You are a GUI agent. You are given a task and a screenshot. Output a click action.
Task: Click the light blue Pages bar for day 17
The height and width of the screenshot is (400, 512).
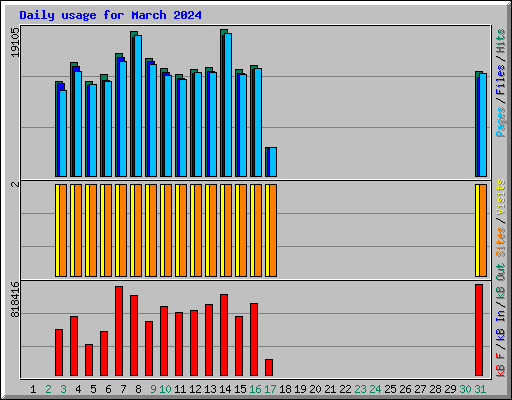coord(273,162)
